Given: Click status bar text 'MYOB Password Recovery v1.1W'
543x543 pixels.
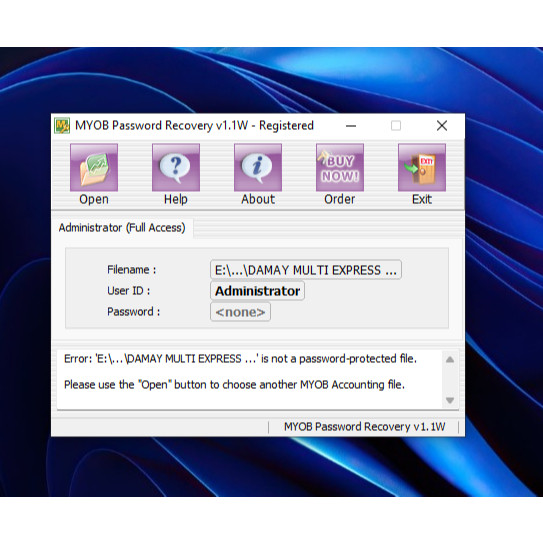Looking at the screenshot, I should 364,427.
